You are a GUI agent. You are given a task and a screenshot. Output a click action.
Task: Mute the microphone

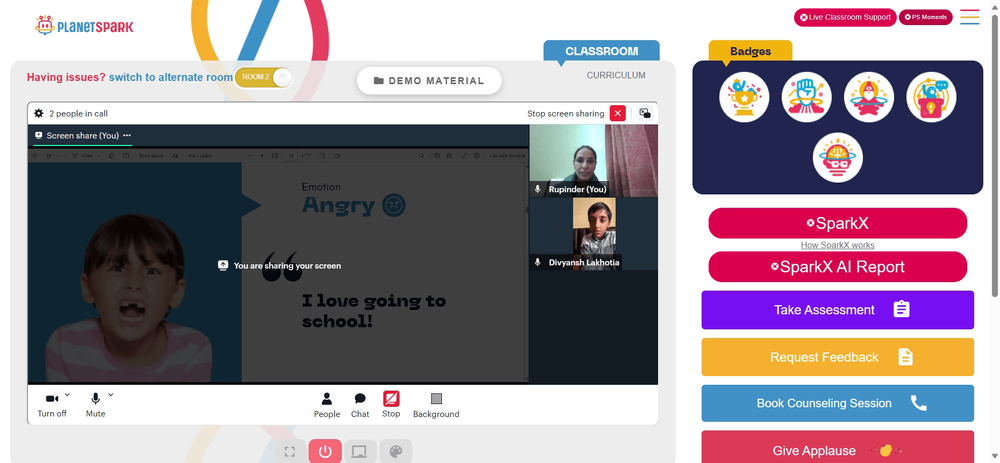[x=96, y=404]
